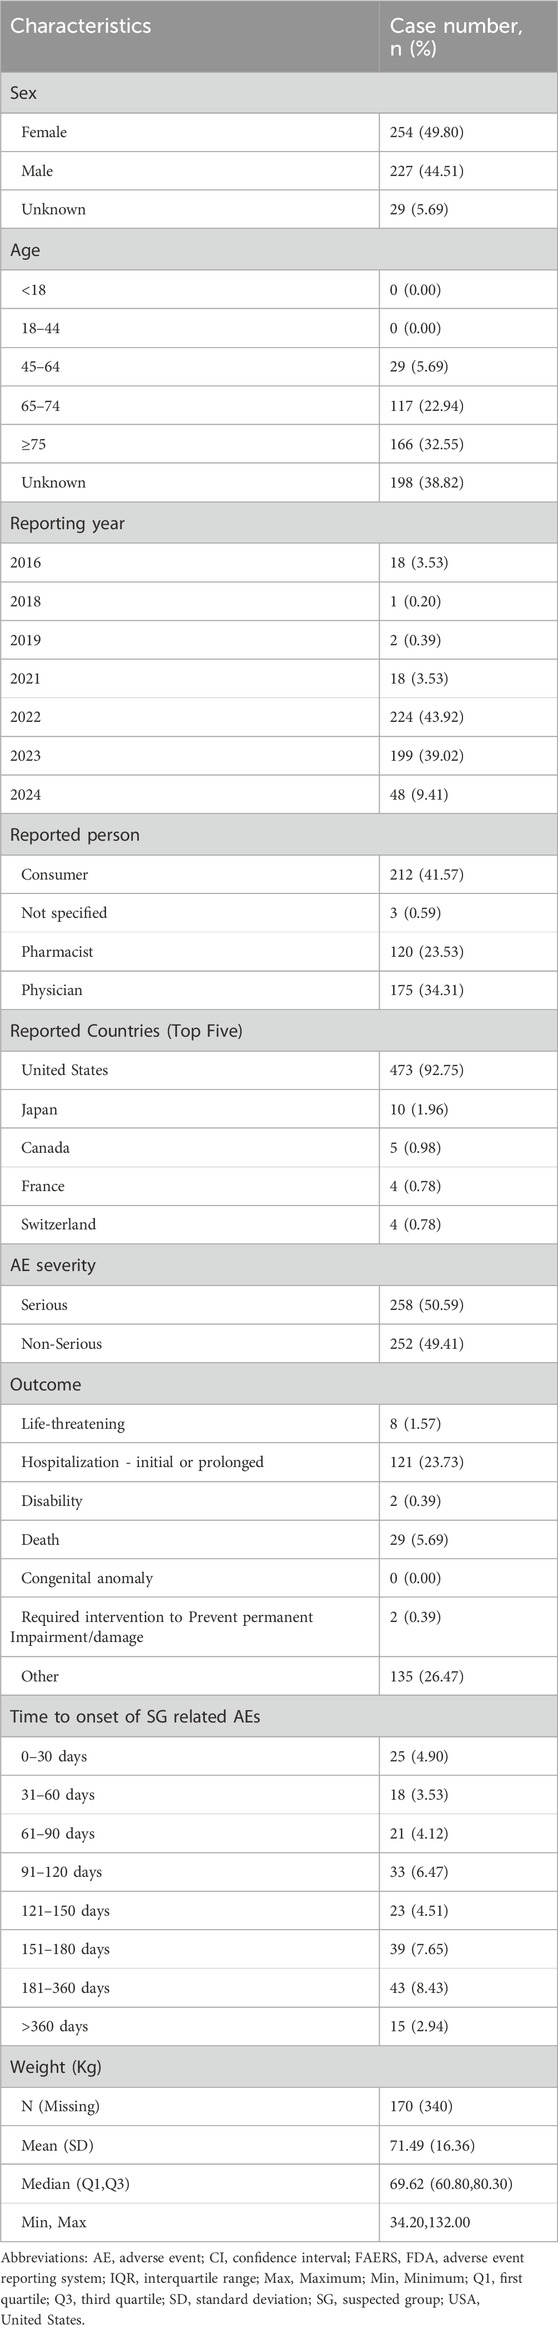The width and height of the screenshot is (558, 2325).
Task: Click the Female row value 254 (49.80)
Action: pos(425,132)
